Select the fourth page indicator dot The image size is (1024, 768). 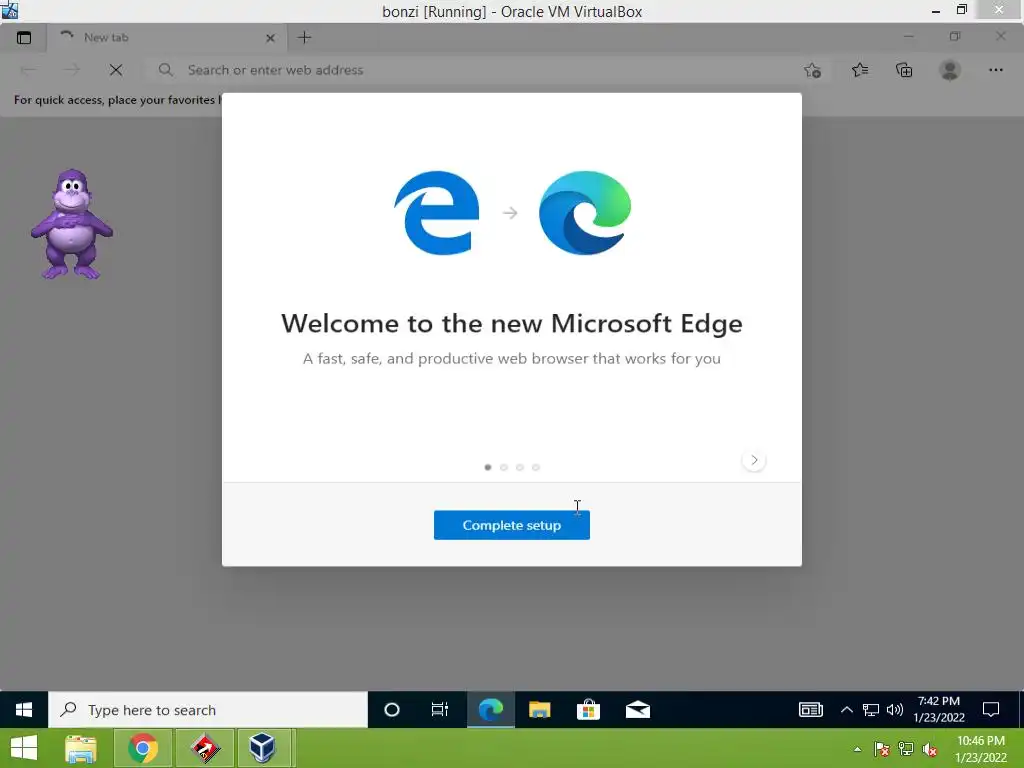click(536, 467)
